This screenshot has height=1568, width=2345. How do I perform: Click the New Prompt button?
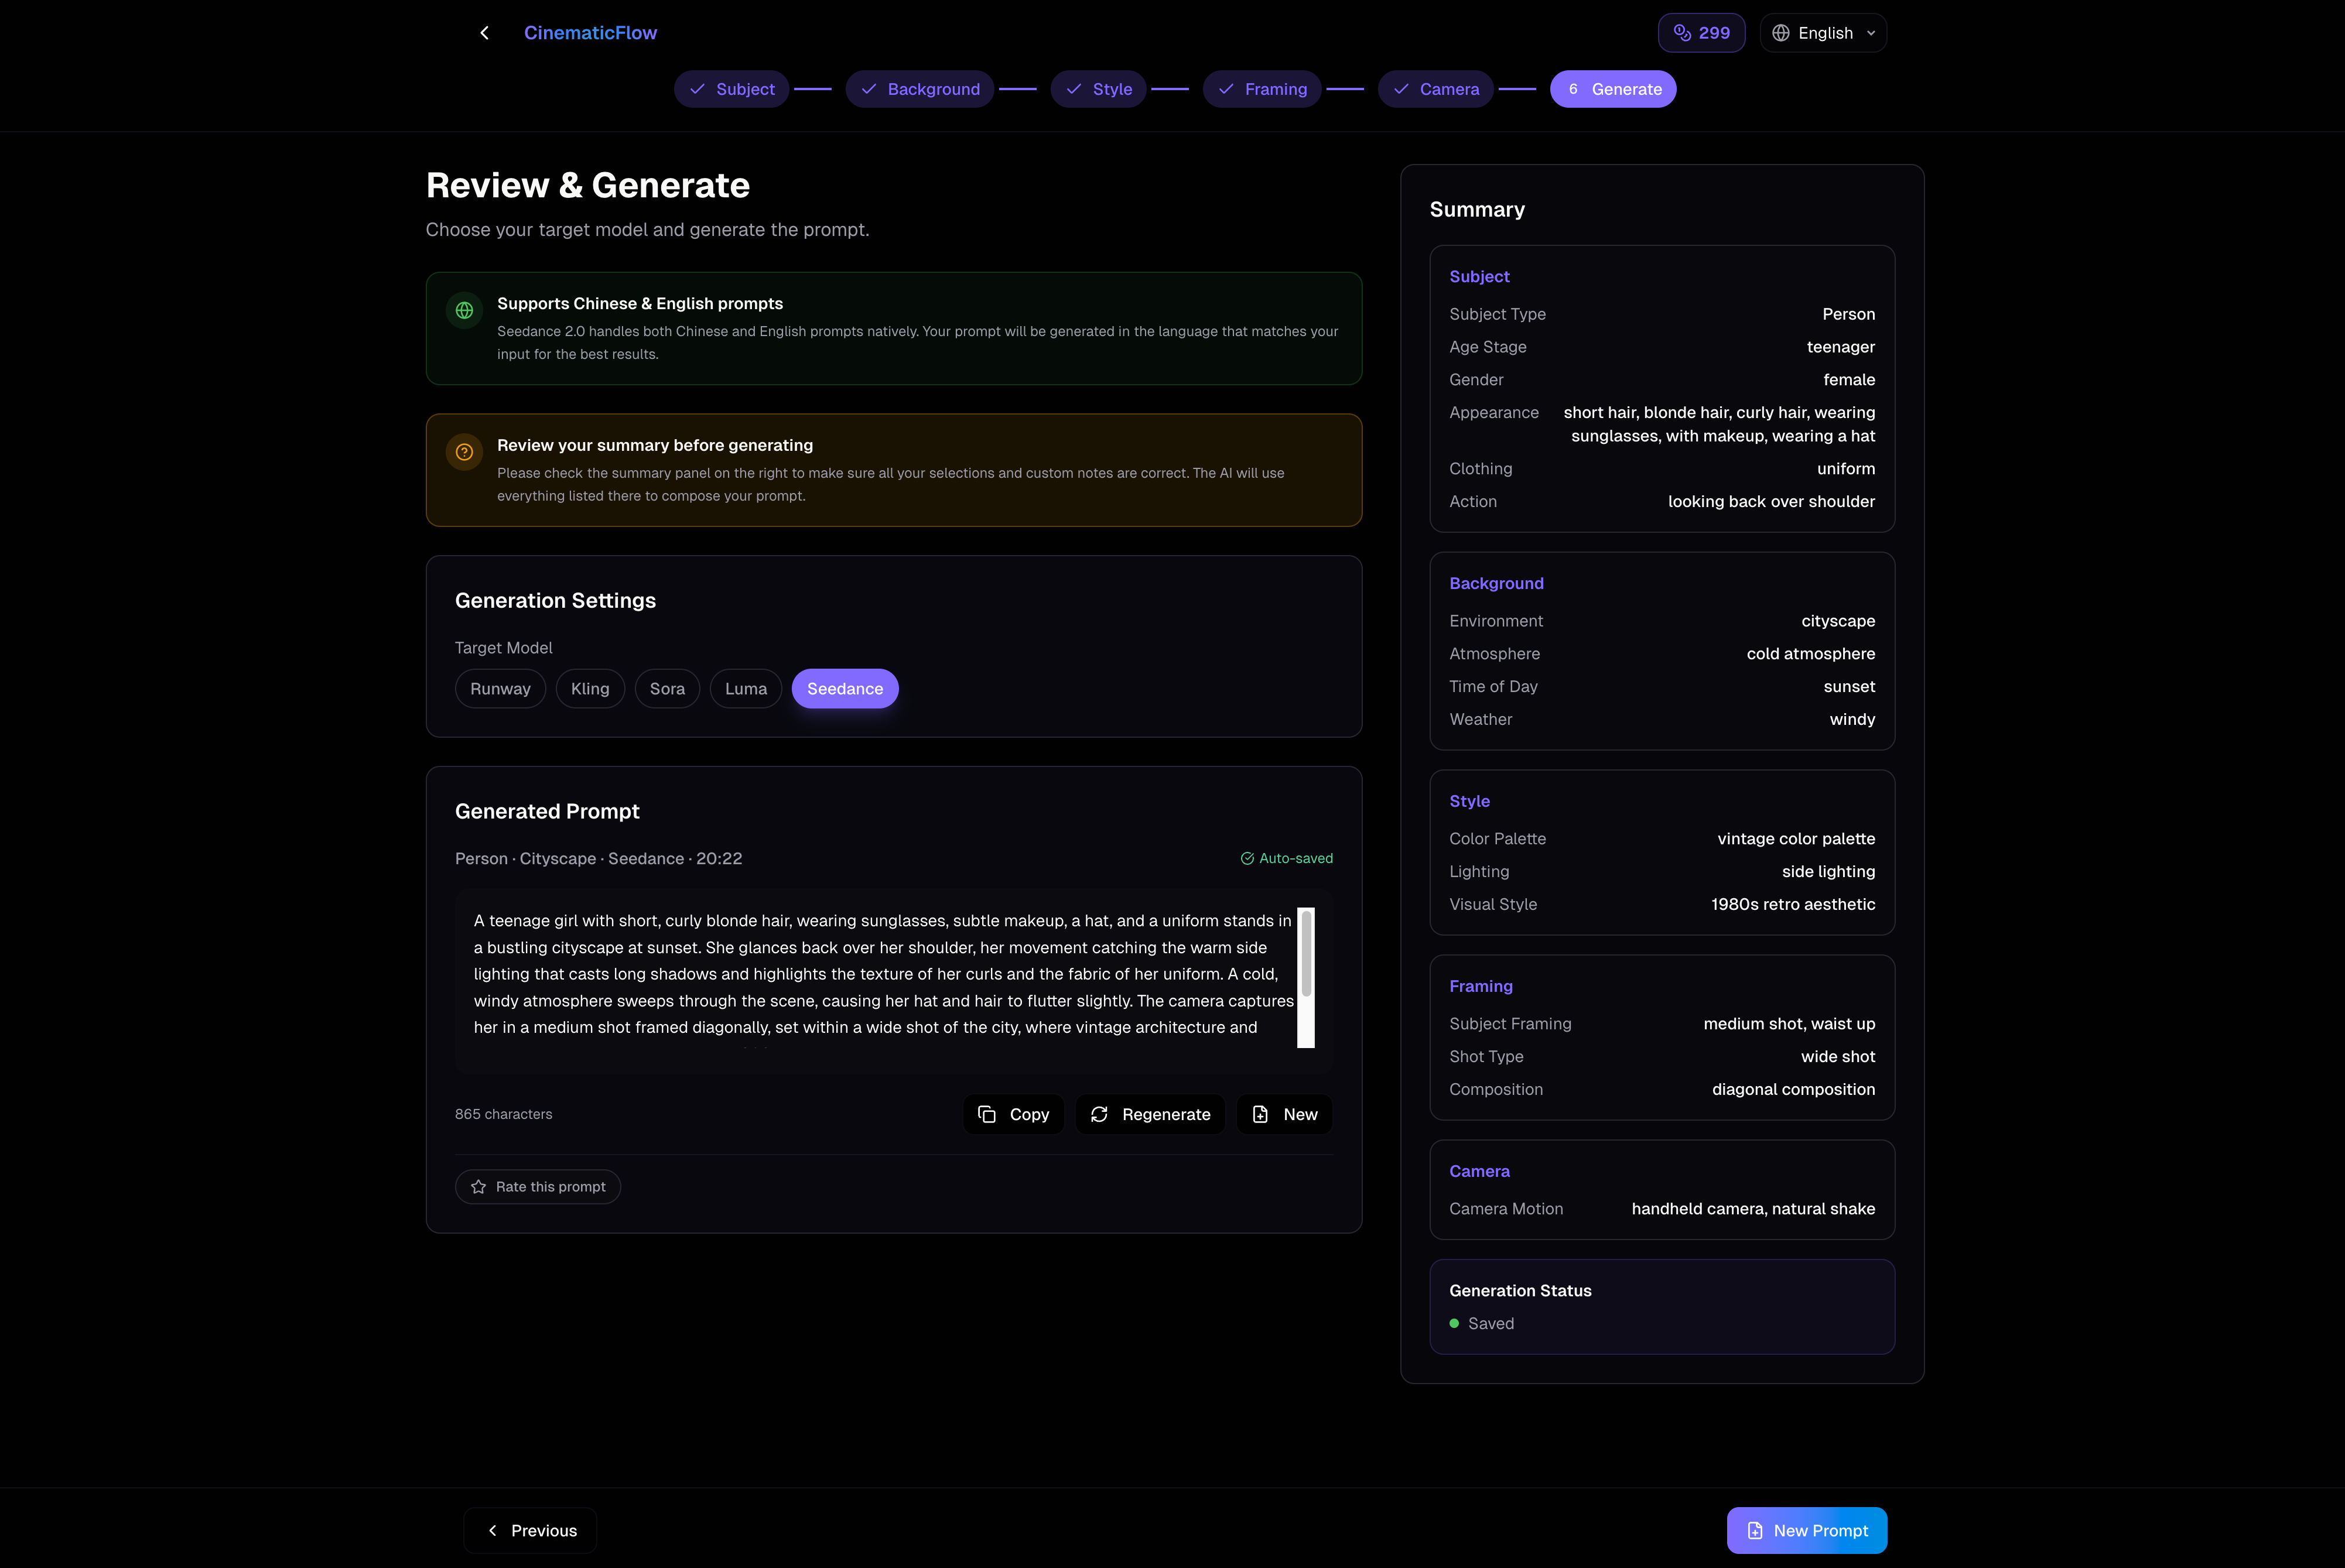pos(1806,1530)
